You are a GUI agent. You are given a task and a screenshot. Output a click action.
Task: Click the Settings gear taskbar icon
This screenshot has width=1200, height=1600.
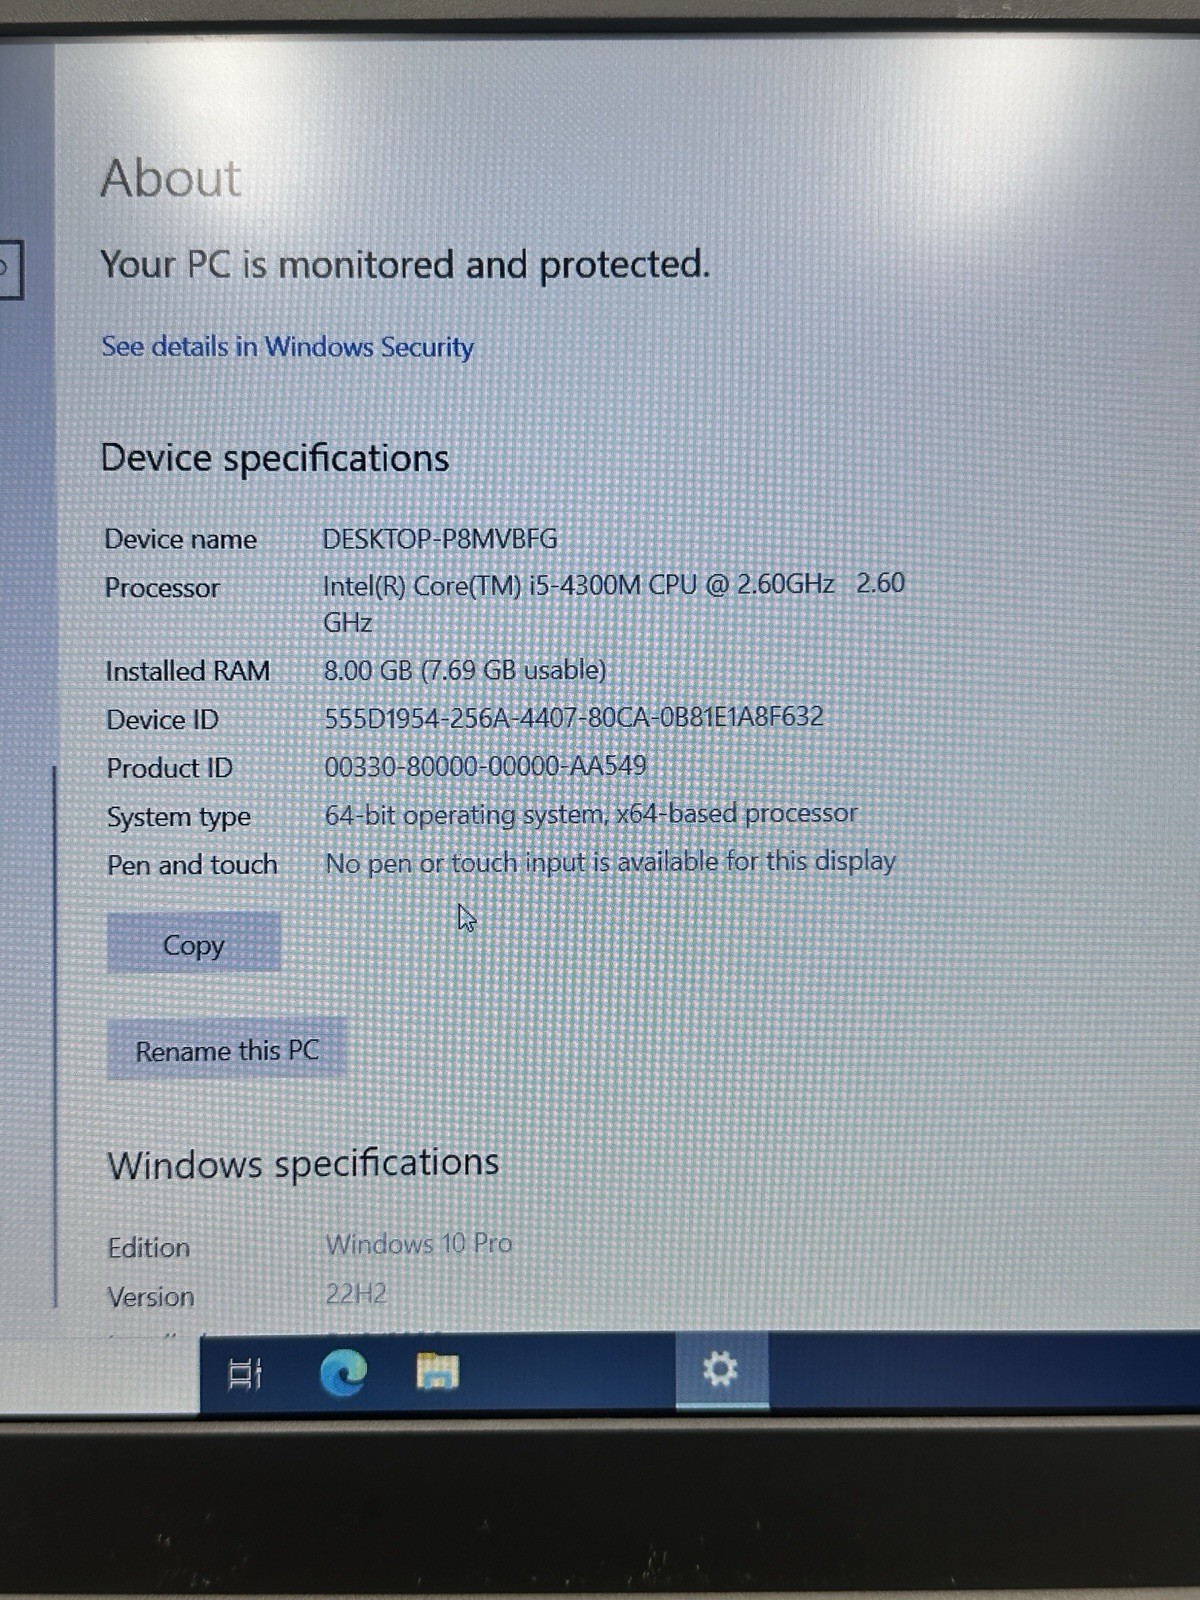click(721, 1369)
